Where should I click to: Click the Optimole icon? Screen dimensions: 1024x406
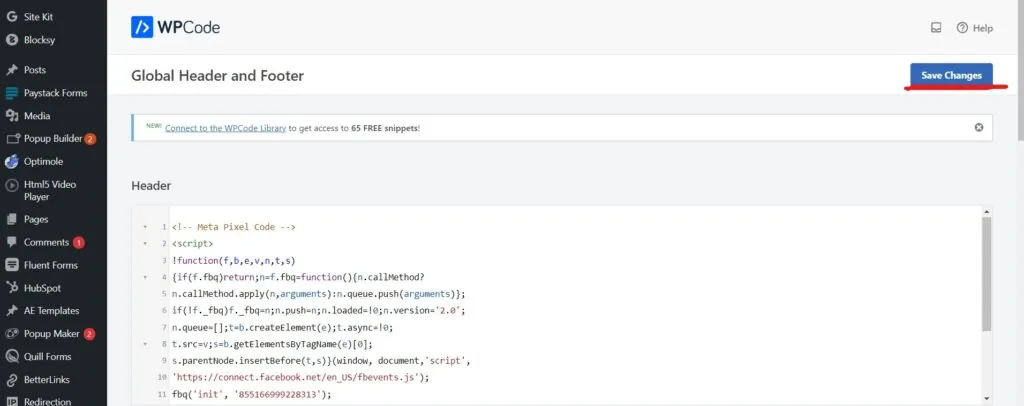coord(12,161)
